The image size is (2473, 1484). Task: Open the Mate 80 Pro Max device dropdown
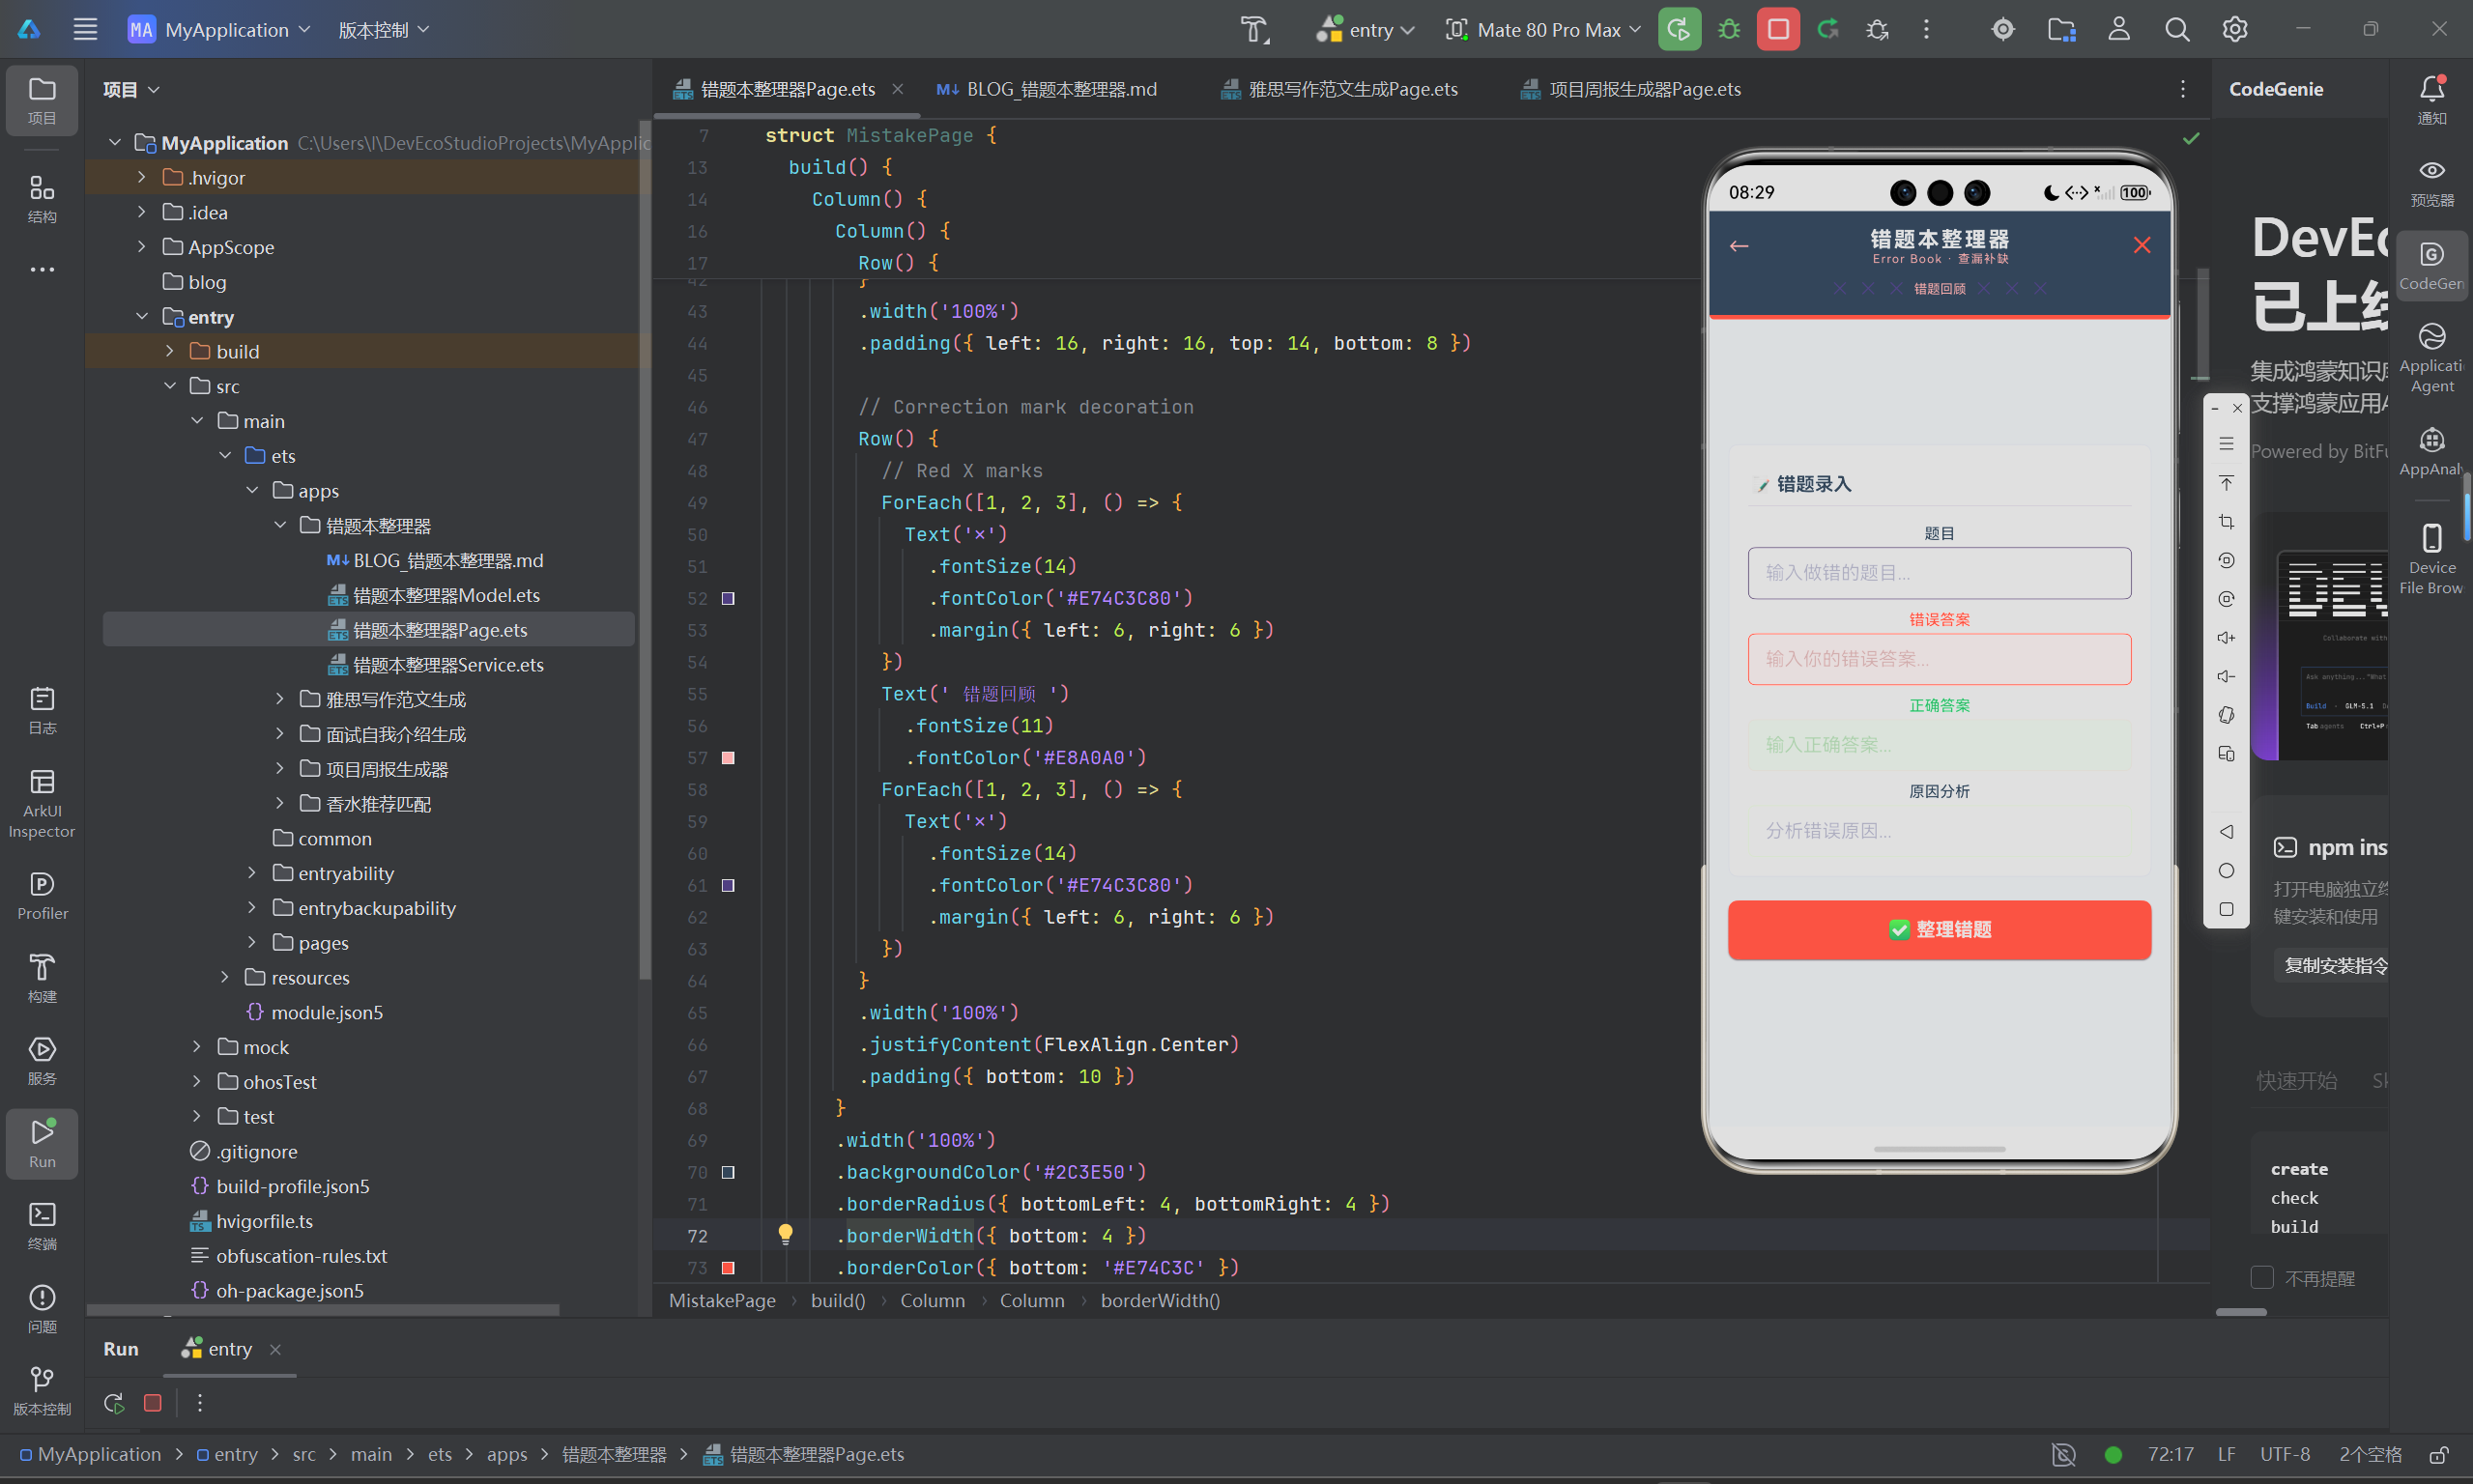[x=1543, y=30]
